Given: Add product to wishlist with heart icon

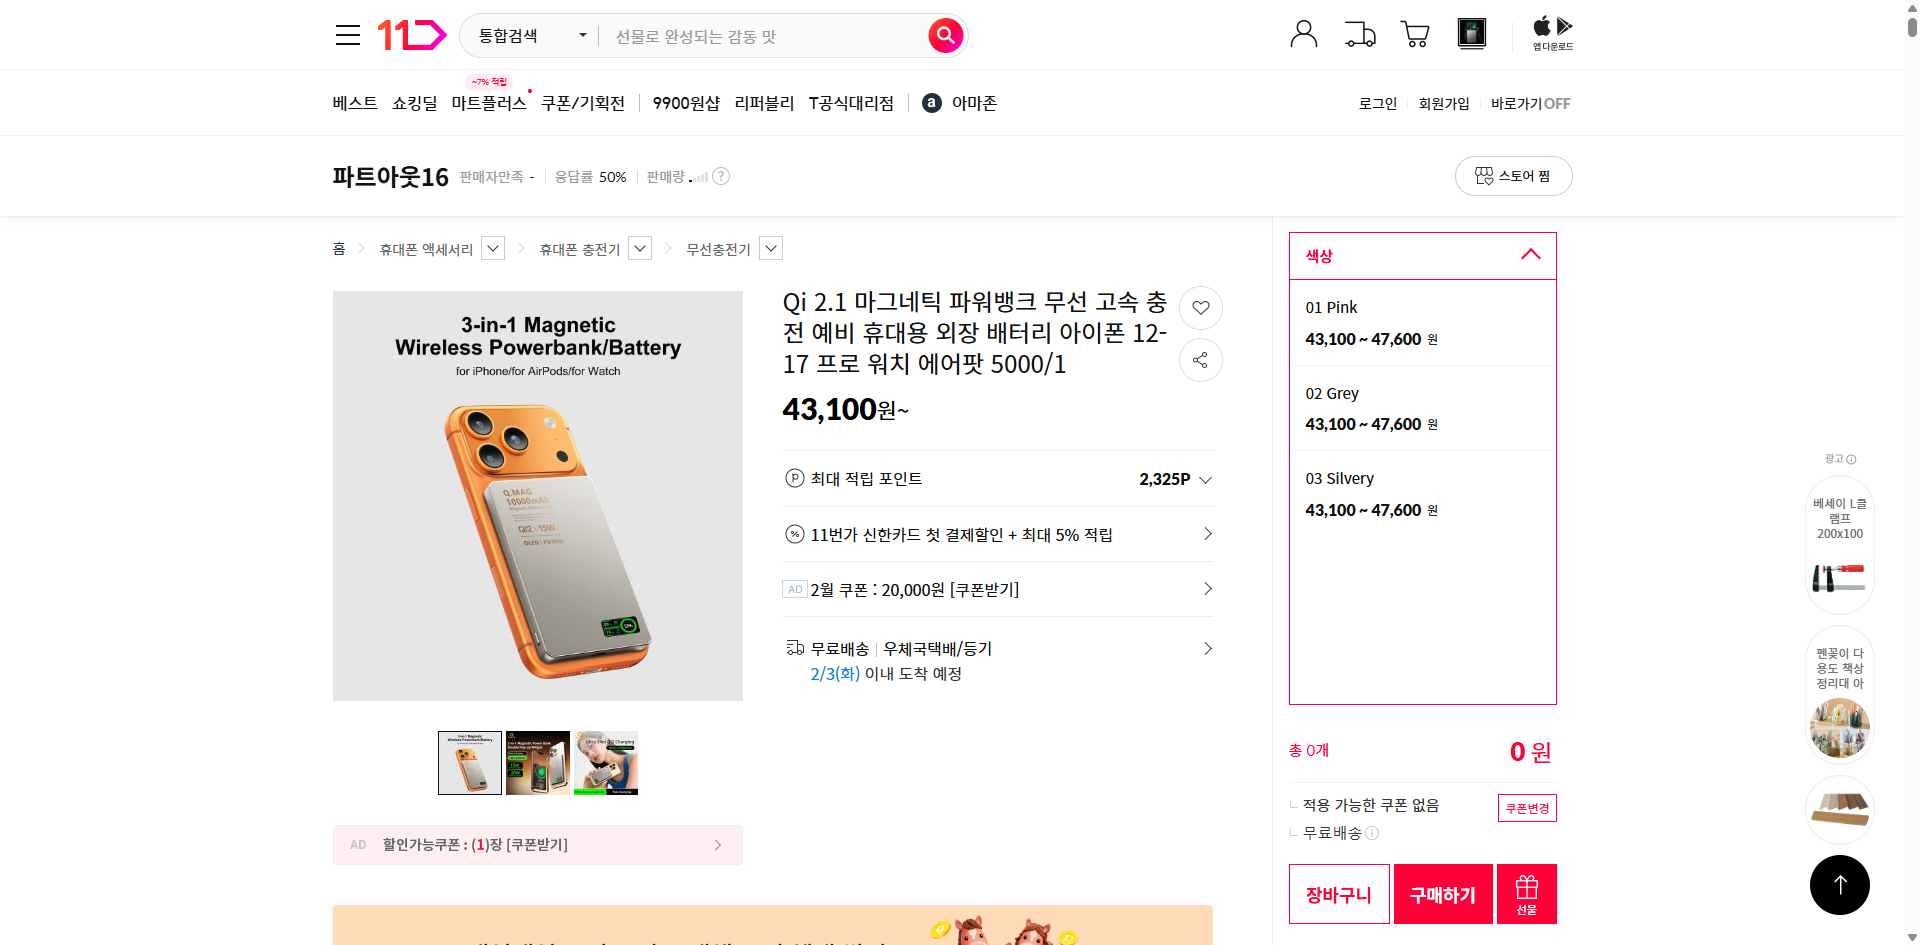Looking at the screenshot, I should [x=1200, y=308].
